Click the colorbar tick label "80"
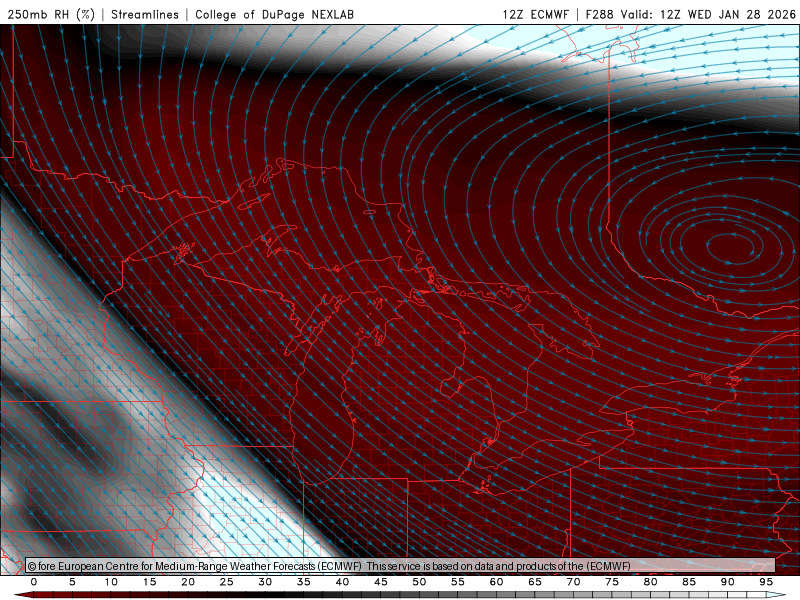The image size is (800, 600). point(650,582)
